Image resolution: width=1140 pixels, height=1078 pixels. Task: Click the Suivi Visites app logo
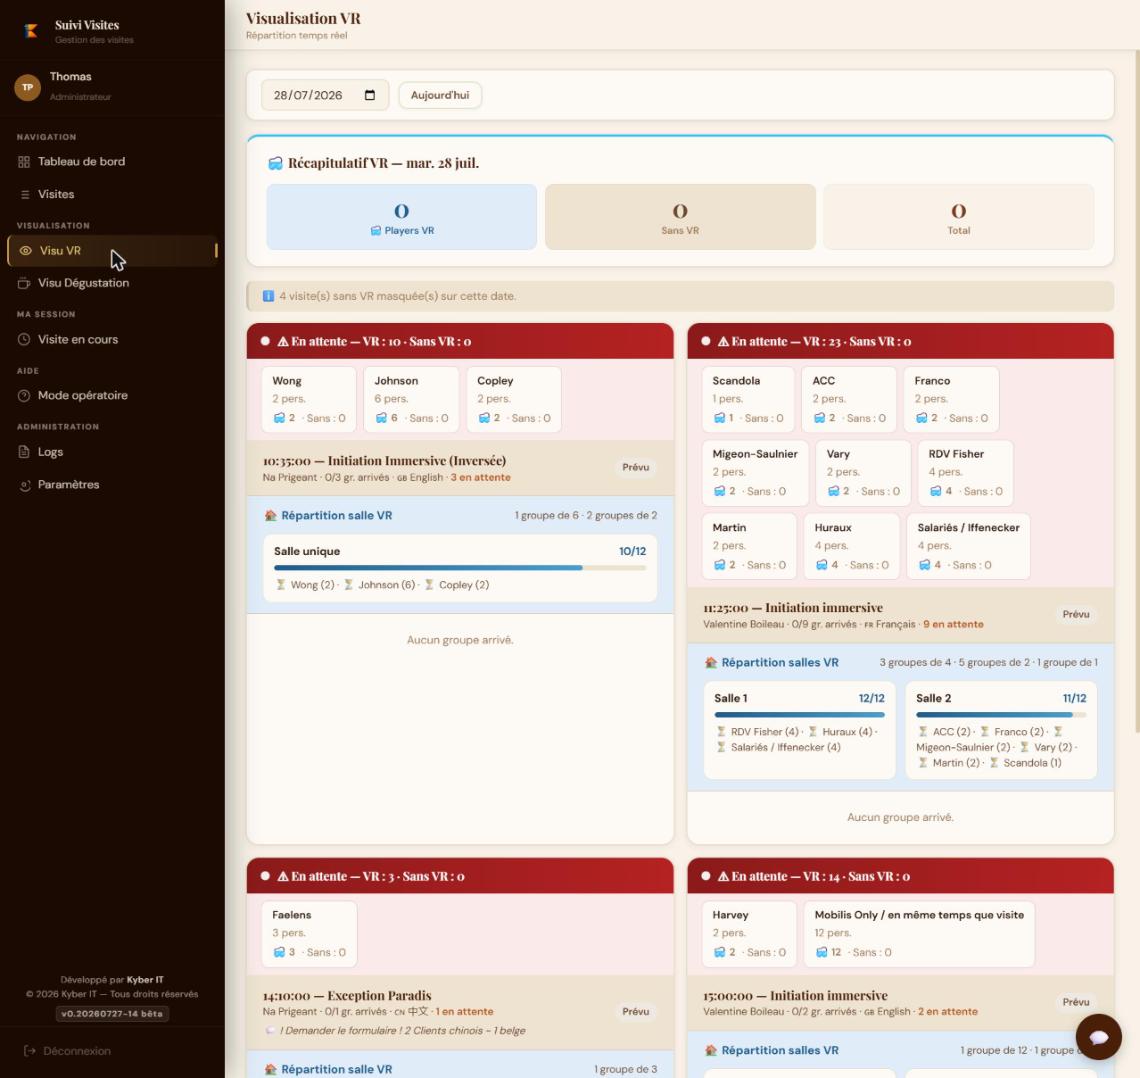point(31,31)
